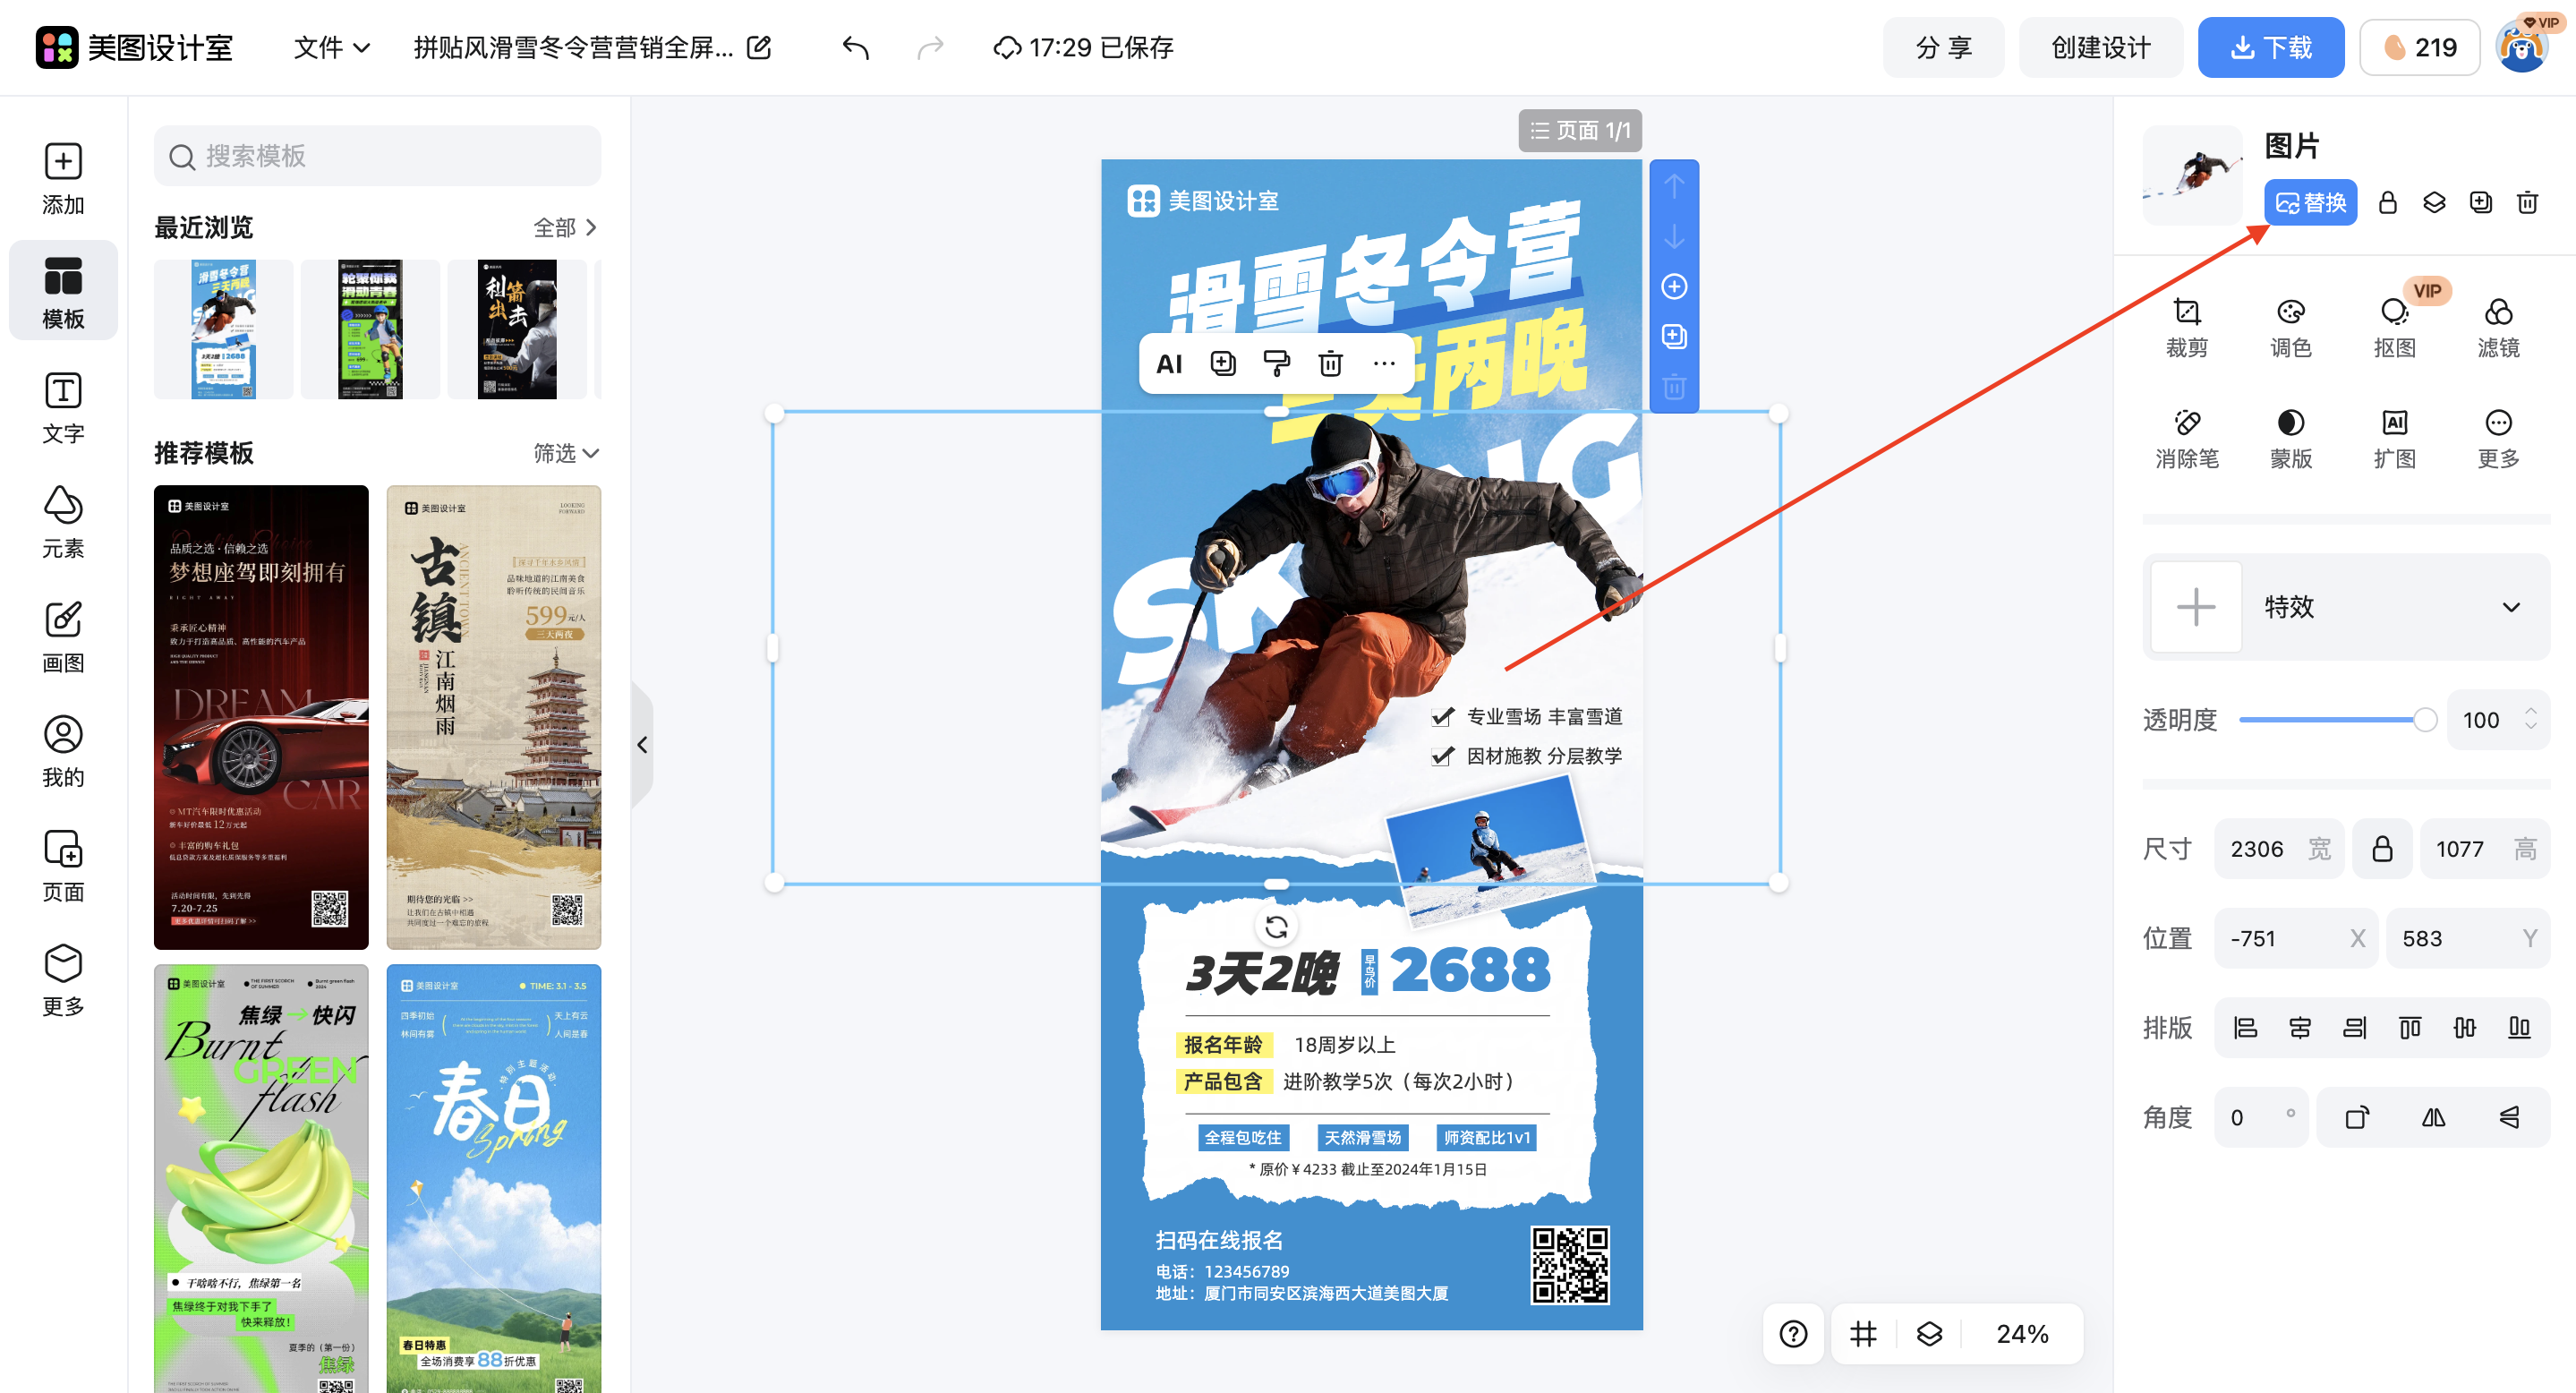Open the 抠图 cutout tool
The height and width of the screenshot is (1393, 2576).
[x=2394, y=325]
